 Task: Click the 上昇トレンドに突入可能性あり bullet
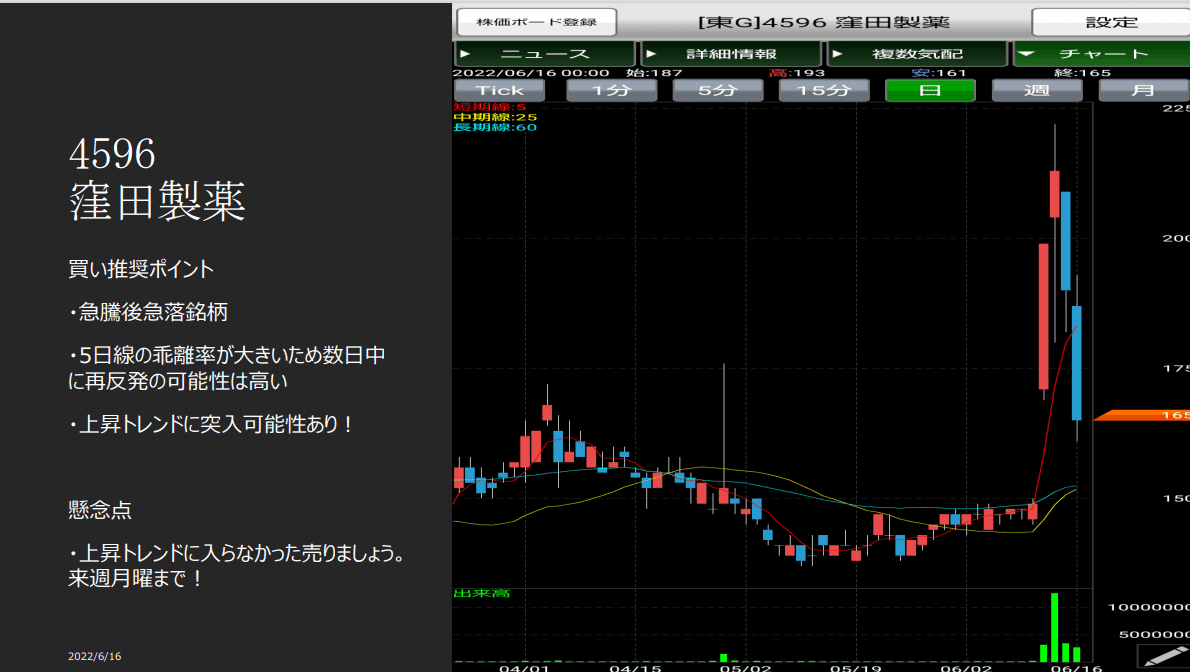tap(212, 424)
